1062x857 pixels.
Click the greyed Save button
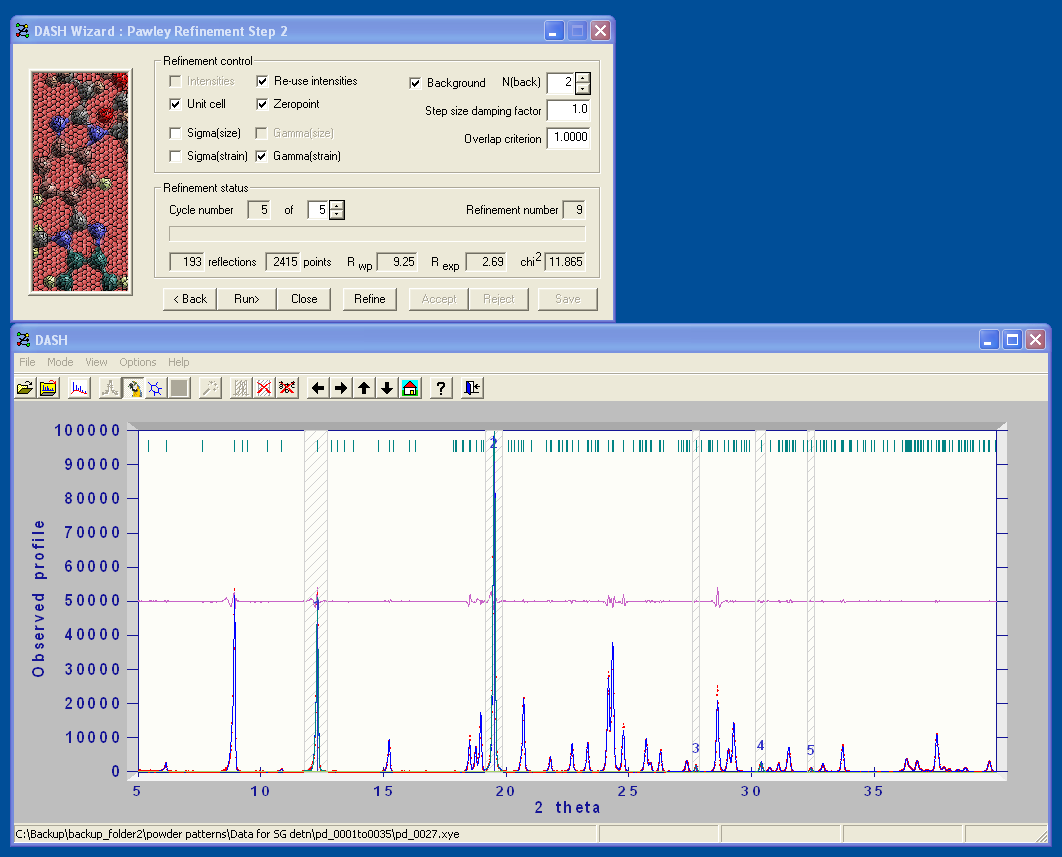tap(568, 299)
